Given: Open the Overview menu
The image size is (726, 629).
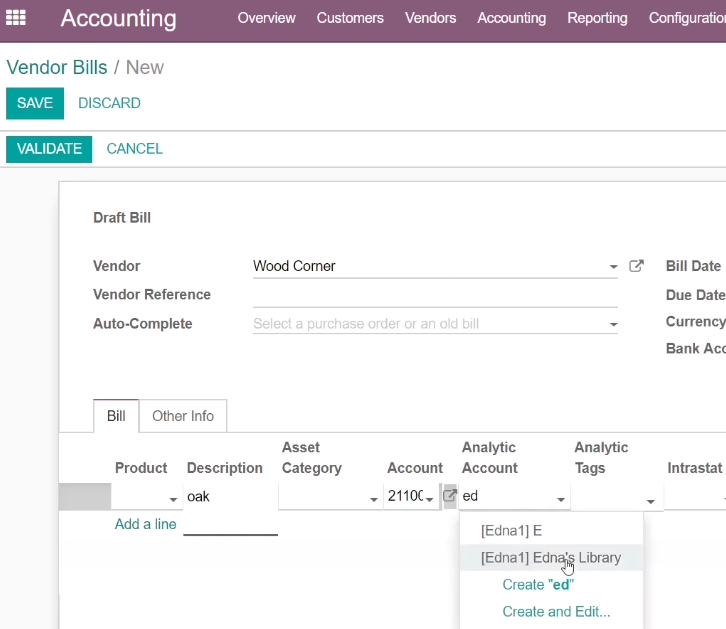Looking at the screenshot, I should [x=266, y=18].
